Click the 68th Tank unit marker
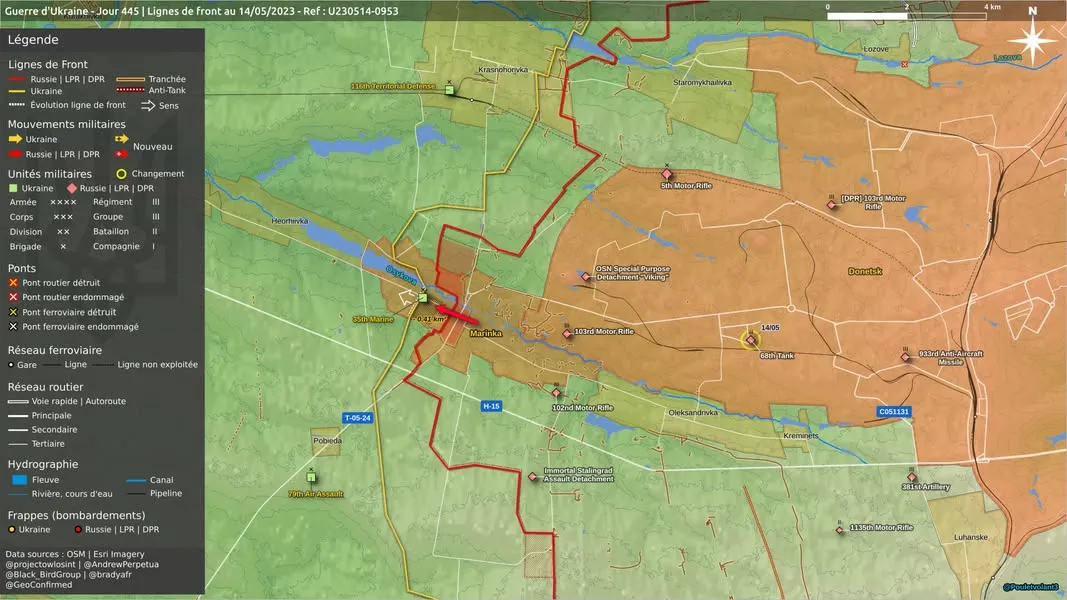 [751, 339]
